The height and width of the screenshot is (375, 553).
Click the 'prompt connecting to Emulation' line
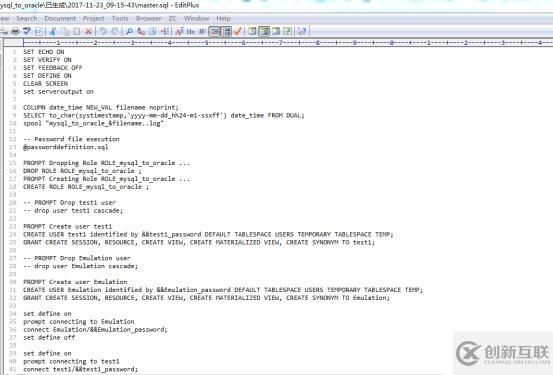coord(79,322)
